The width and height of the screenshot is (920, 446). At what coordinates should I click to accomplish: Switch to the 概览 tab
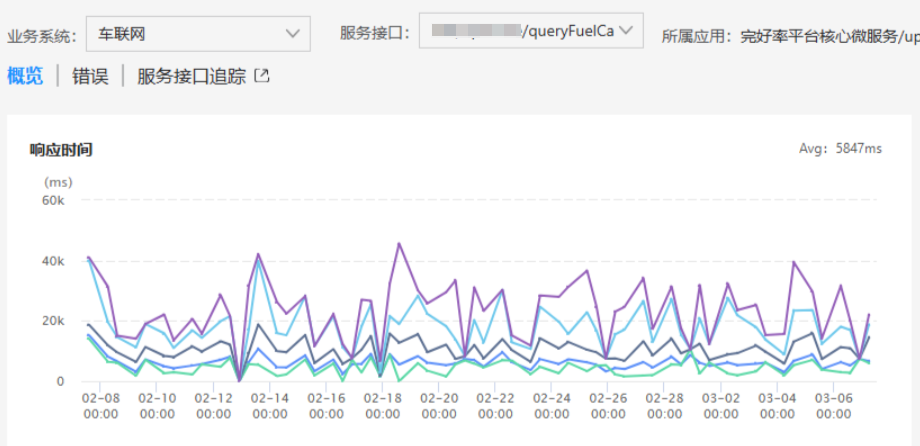click(25, 76)
